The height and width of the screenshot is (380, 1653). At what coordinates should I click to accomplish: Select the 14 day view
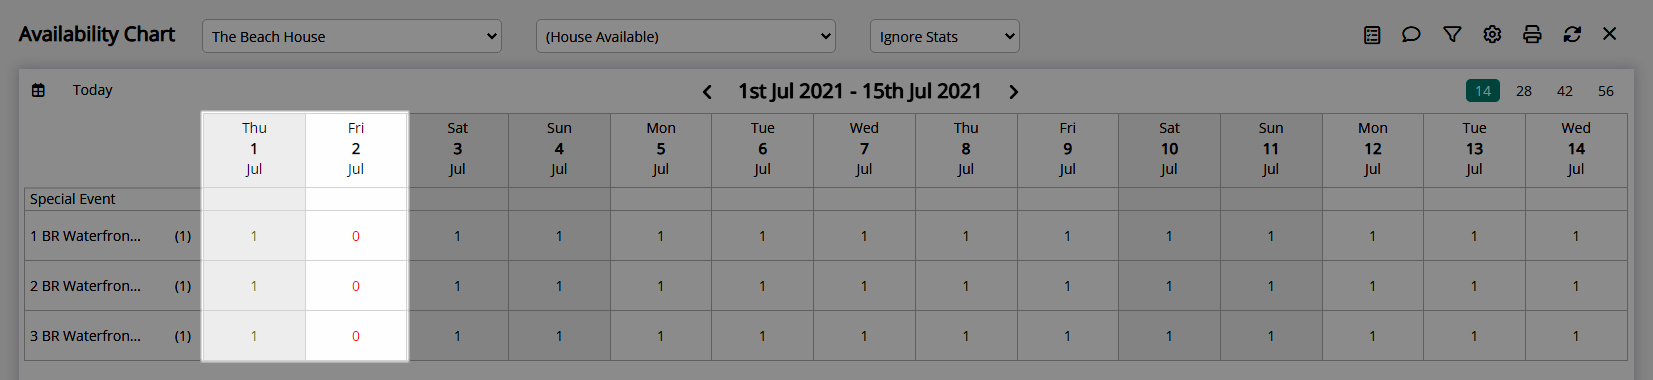pyautogui.click(x=1483, y=91)
